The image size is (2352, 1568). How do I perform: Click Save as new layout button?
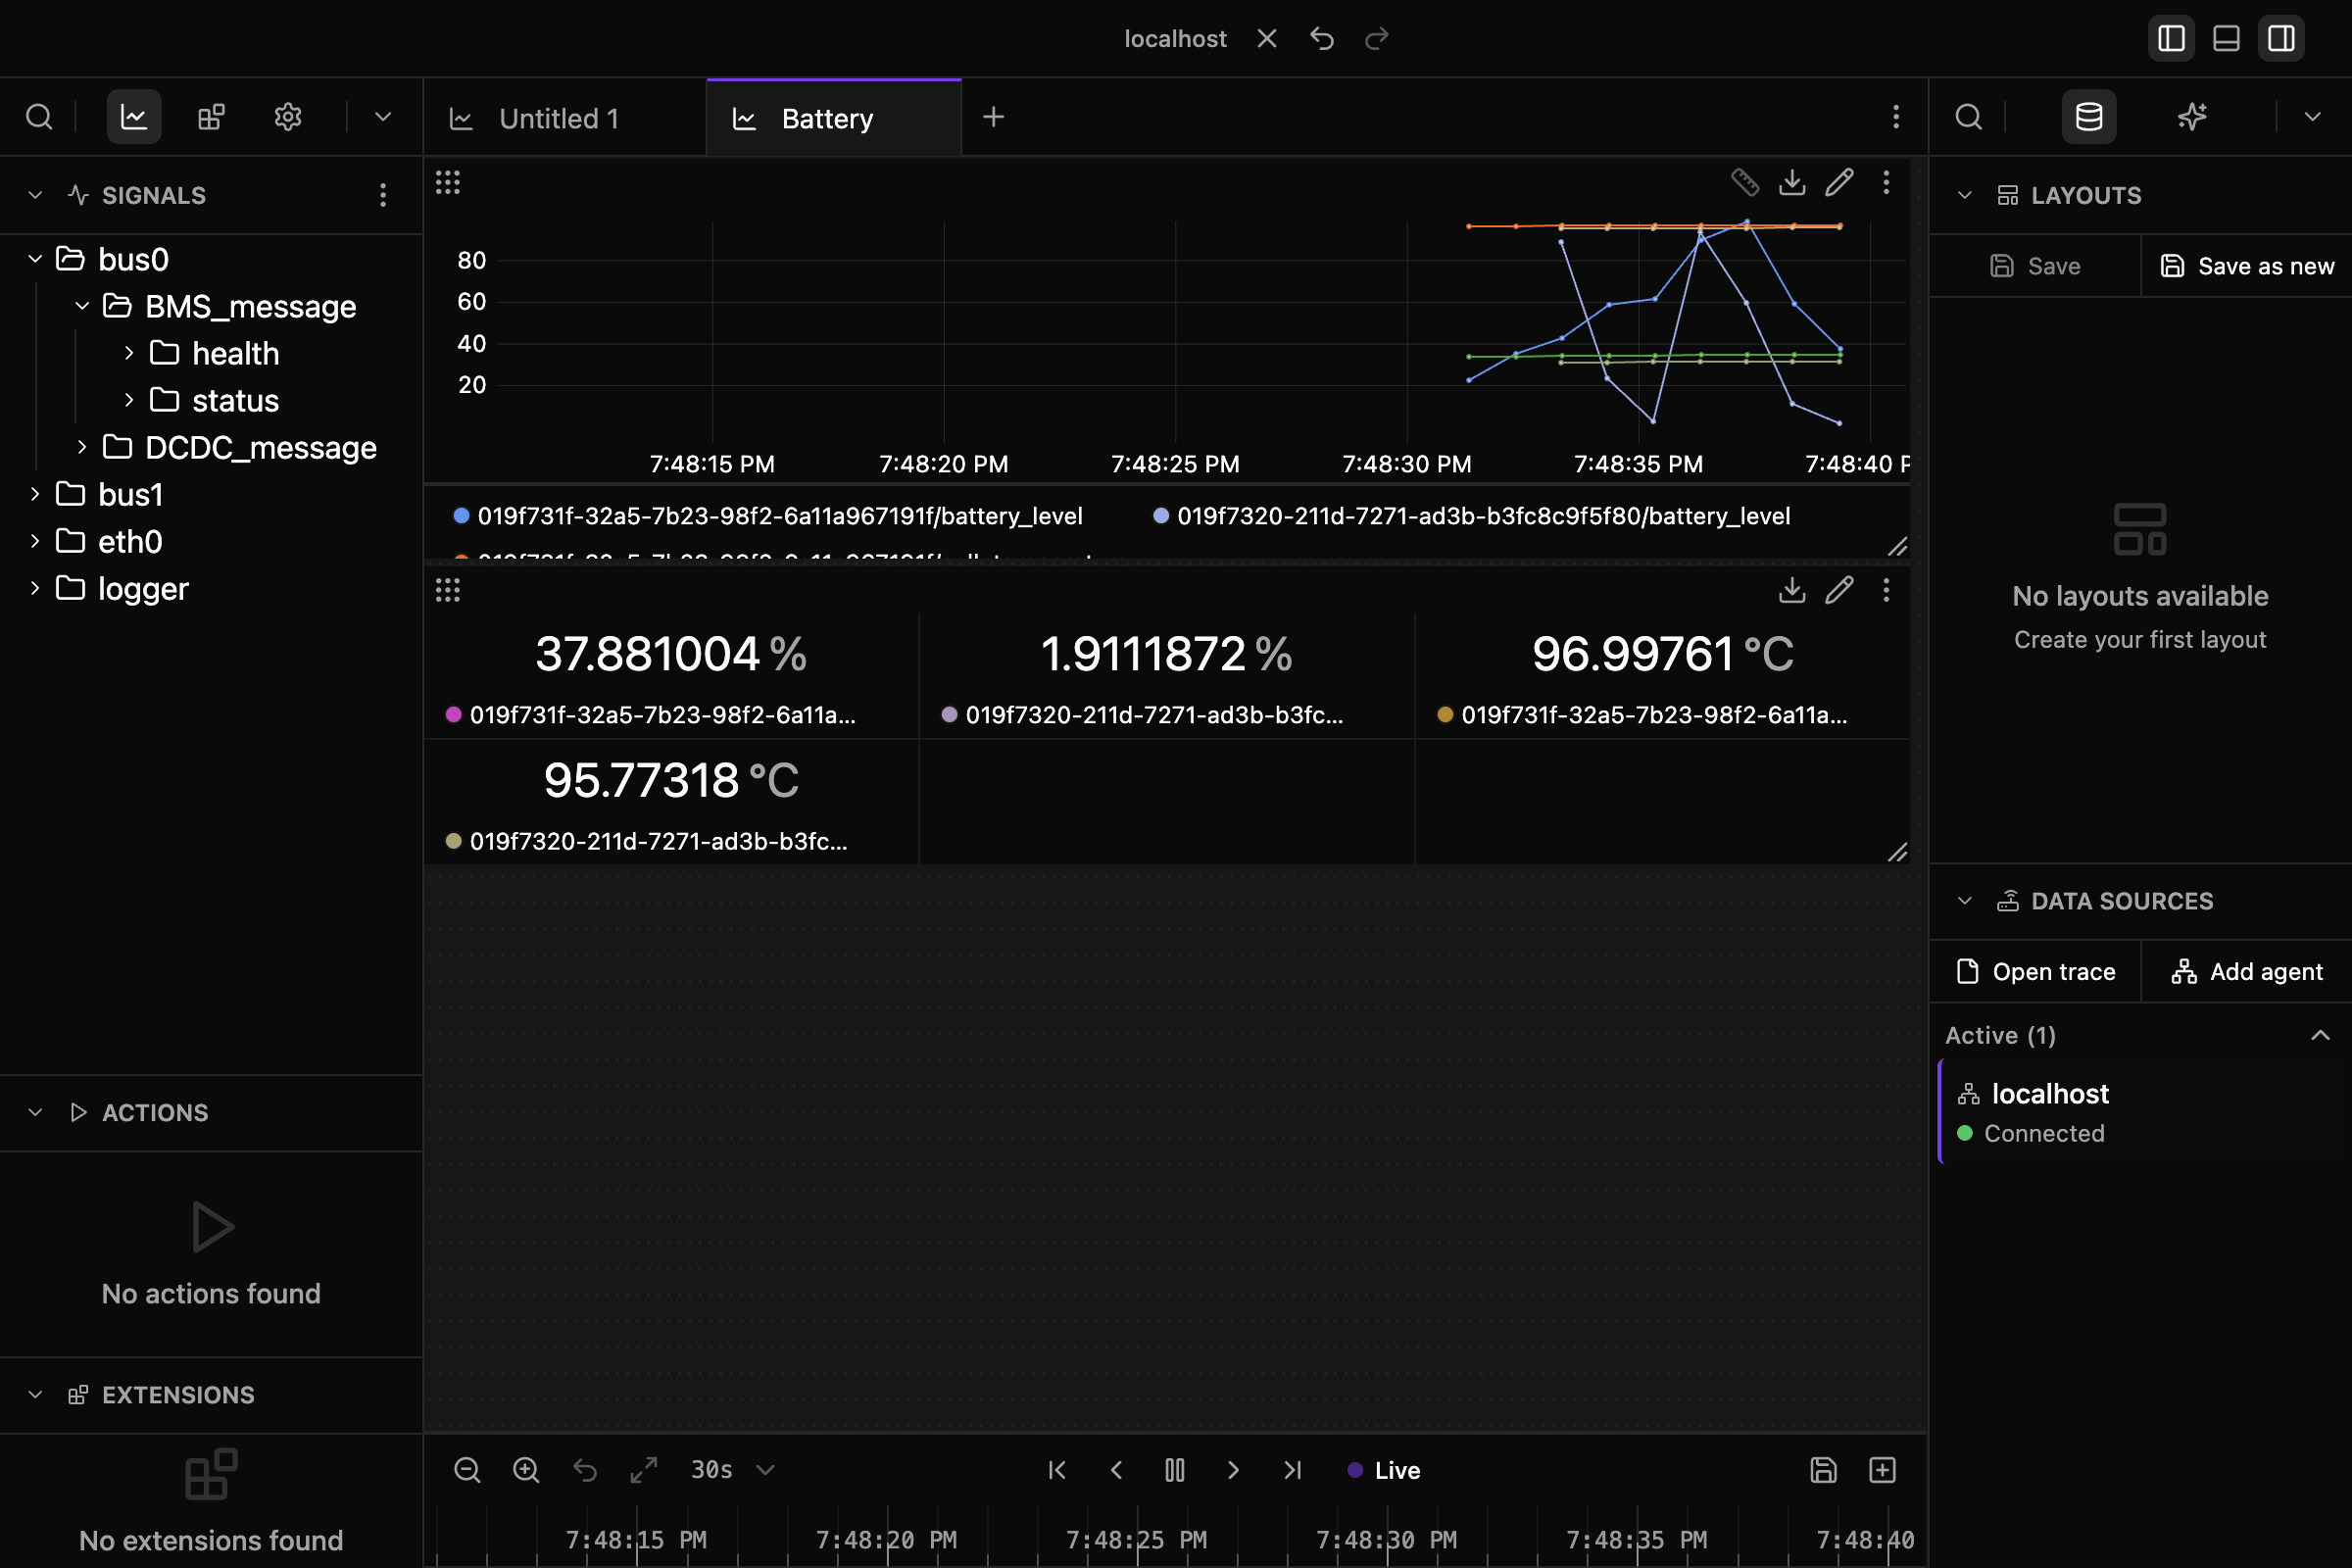[x=2246, y=266]
